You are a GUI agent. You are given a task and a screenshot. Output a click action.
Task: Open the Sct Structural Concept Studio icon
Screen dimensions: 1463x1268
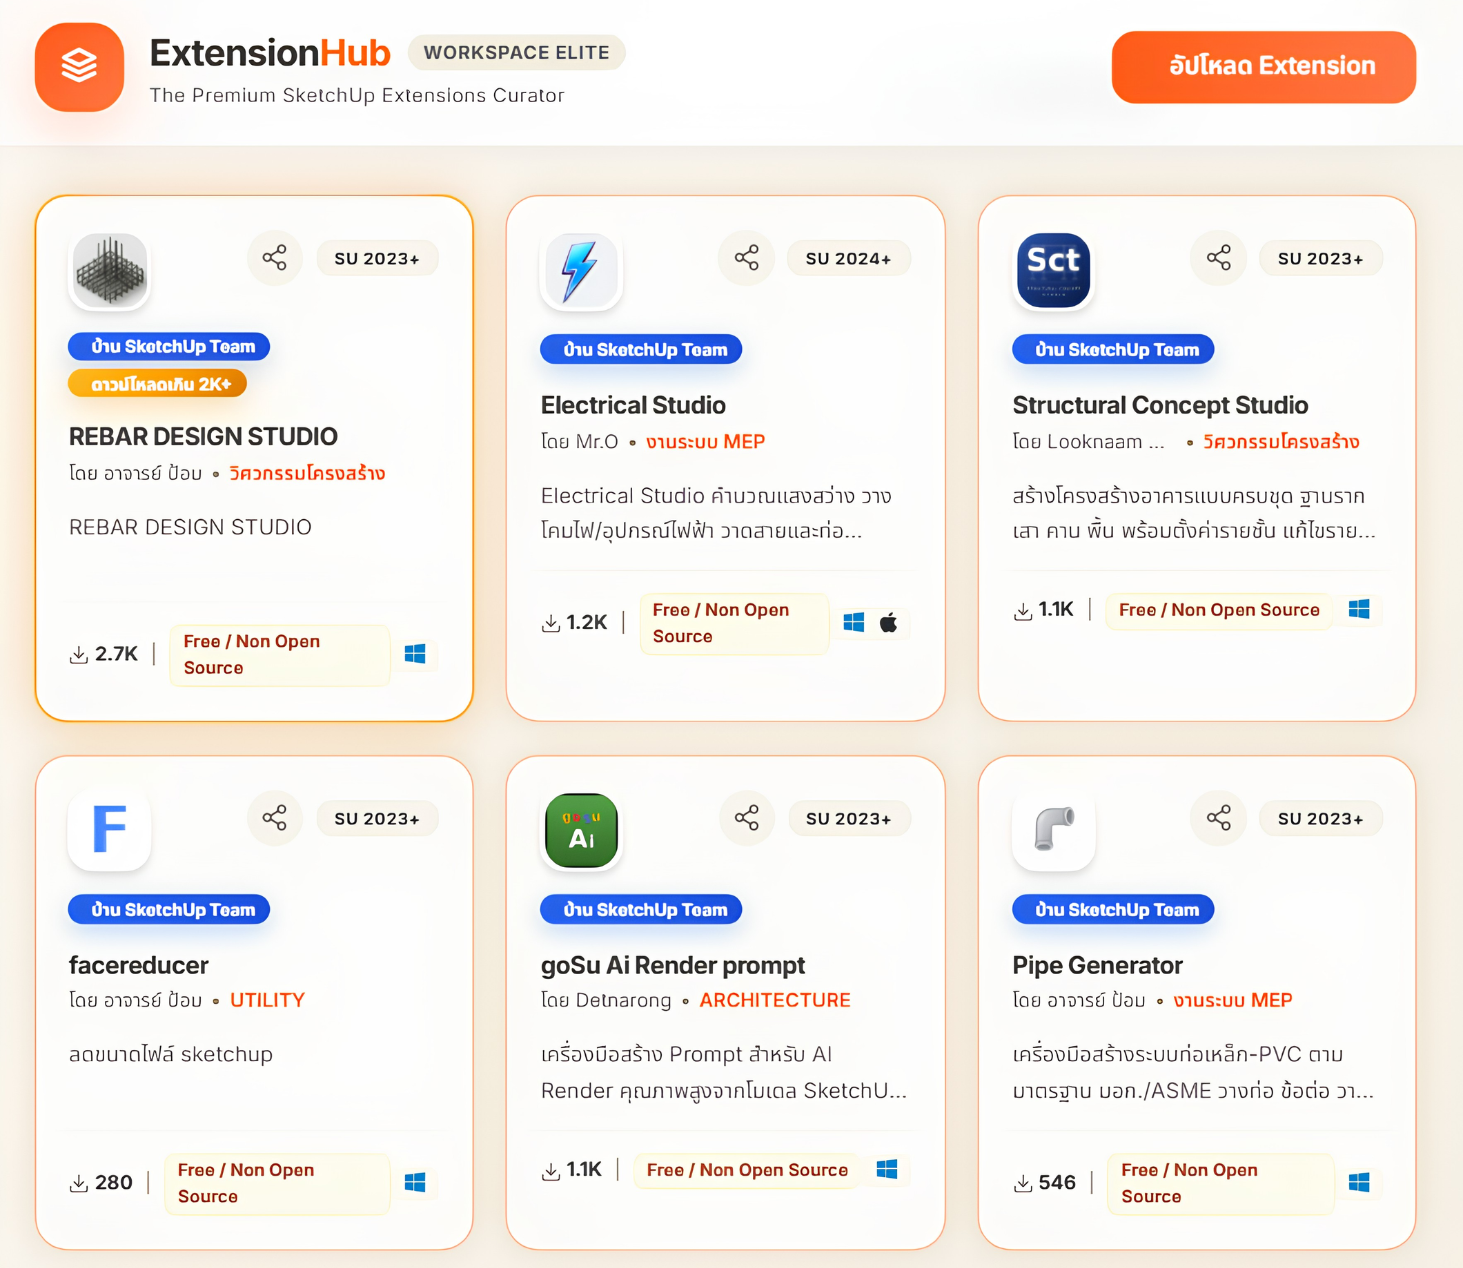coord(1053,269)
